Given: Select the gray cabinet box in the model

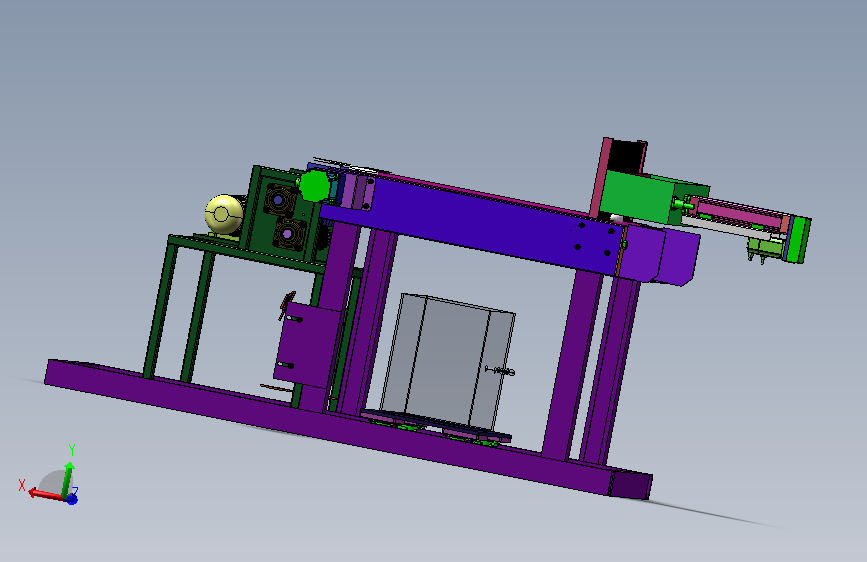Looking at the screenshot, I should pos(448,362).
